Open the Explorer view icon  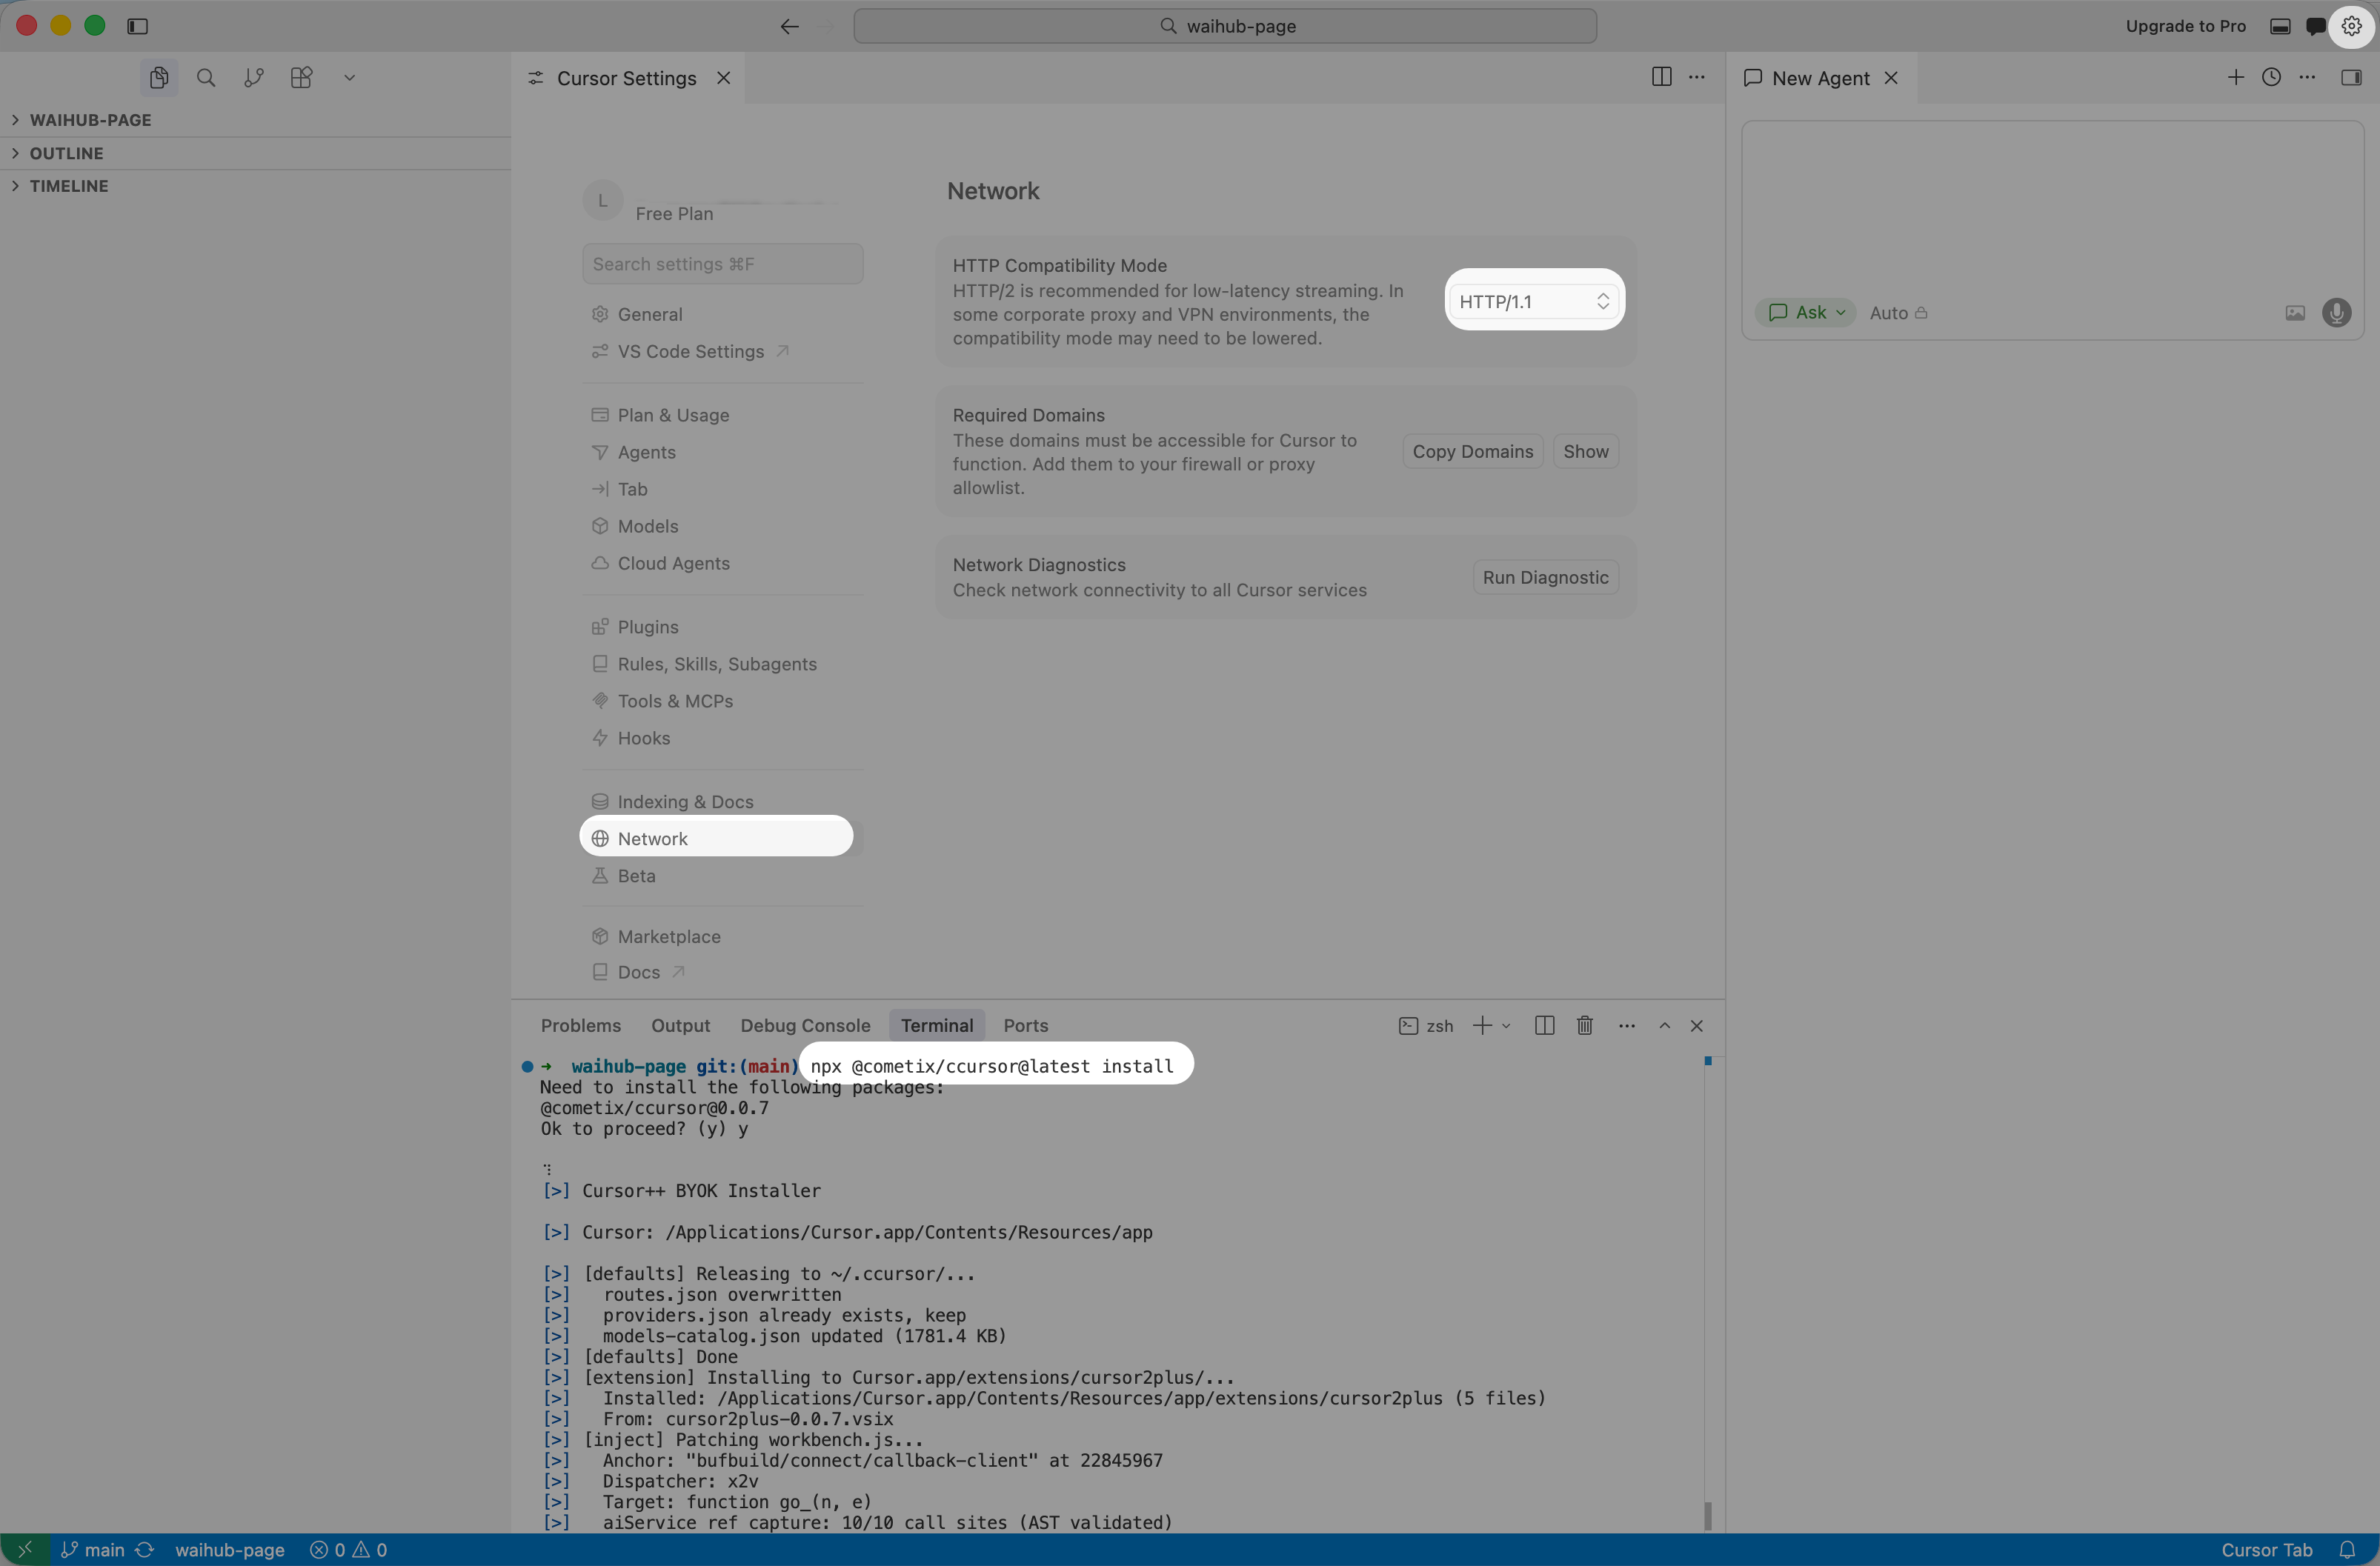point(158,78)
